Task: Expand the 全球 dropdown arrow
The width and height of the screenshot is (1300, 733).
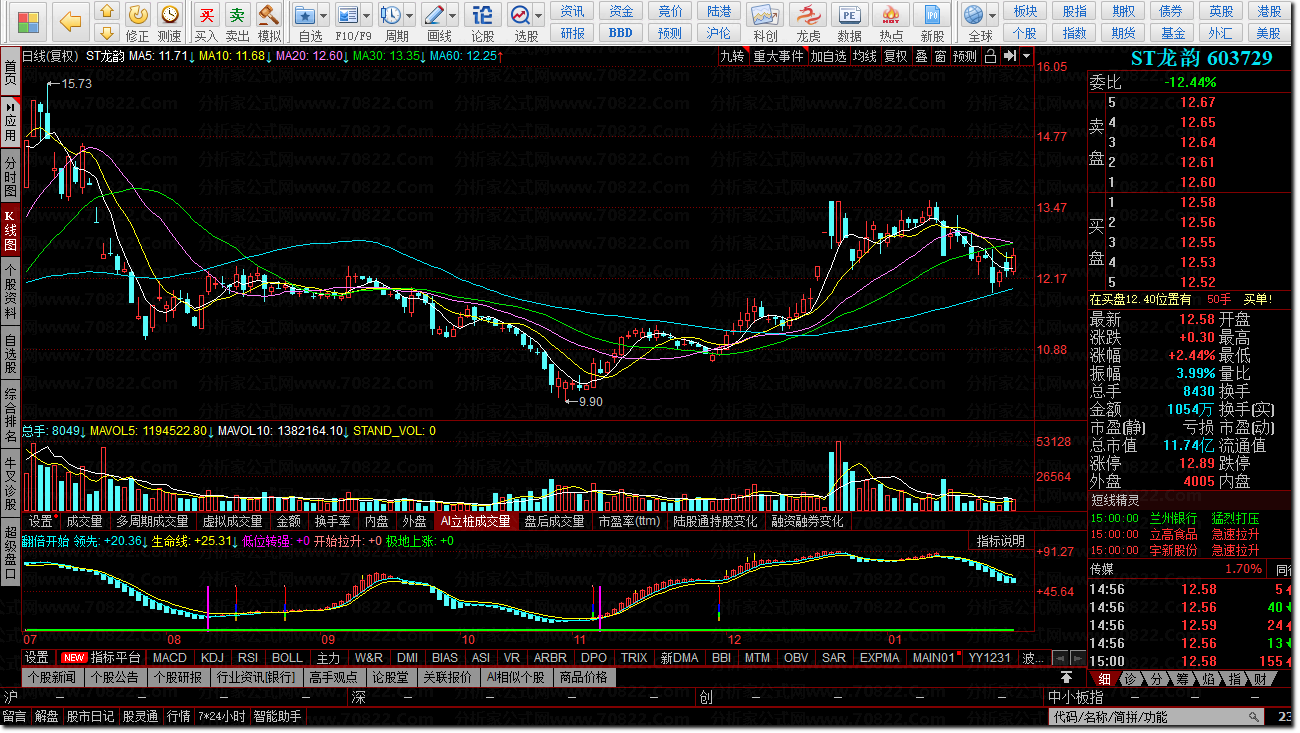Action: pos(993,16)
